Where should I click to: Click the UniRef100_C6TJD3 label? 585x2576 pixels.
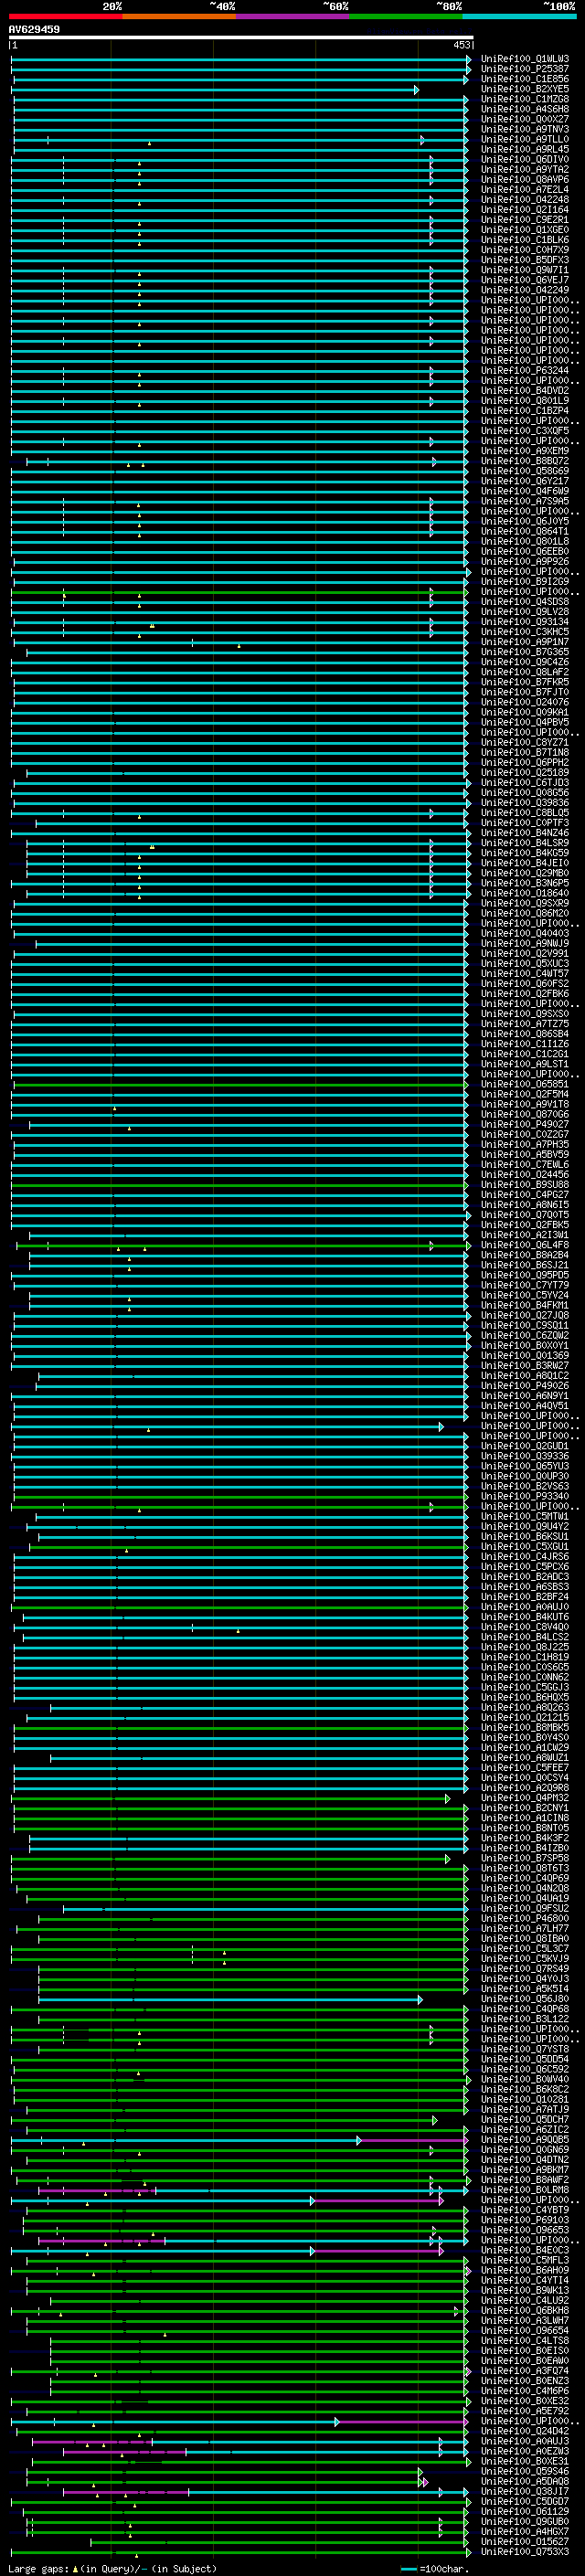point(525,782)
